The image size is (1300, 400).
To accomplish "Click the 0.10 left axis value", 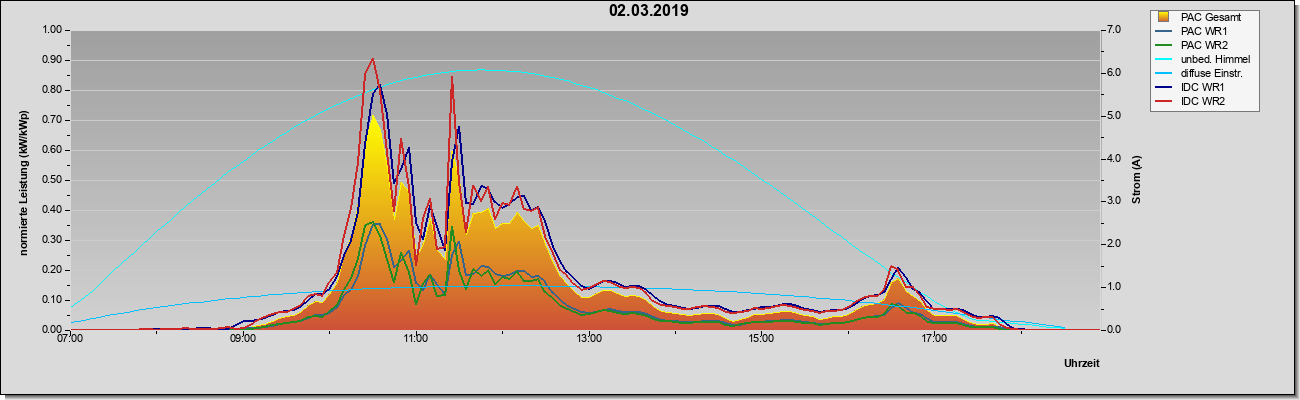I will coord(52,300).
